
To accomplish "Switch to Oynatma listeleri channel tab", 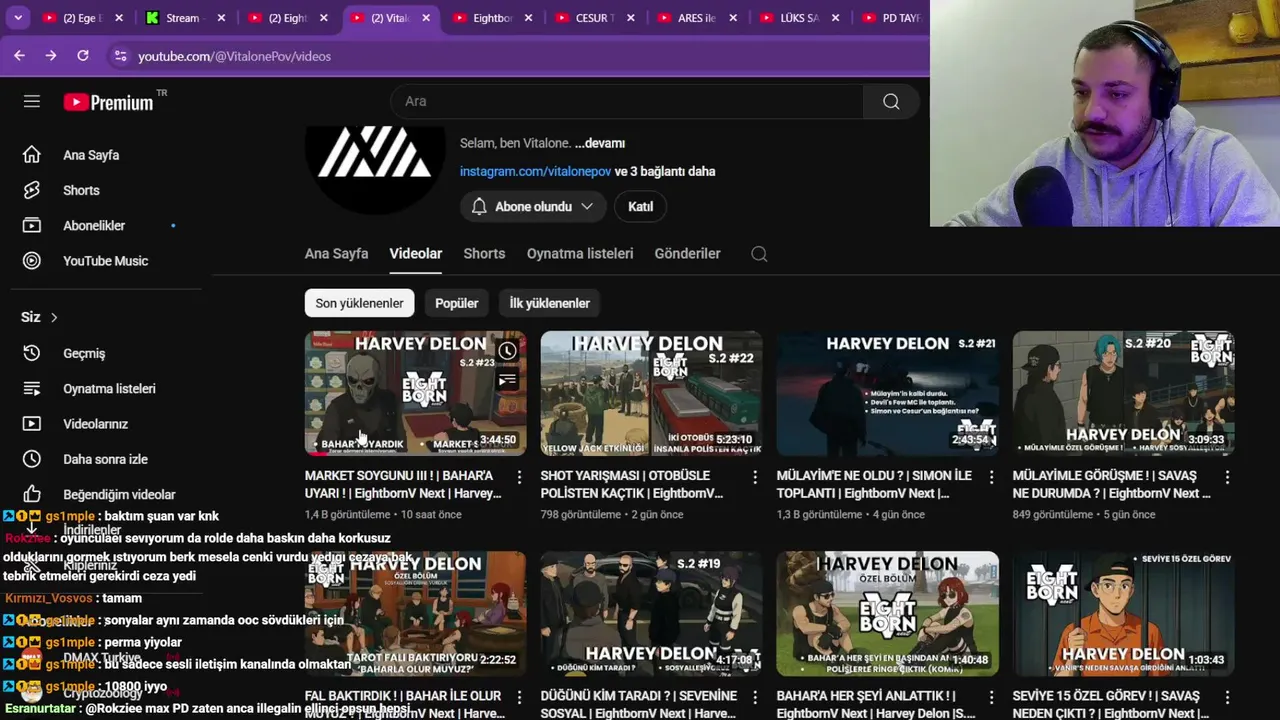I will [580, 254].
